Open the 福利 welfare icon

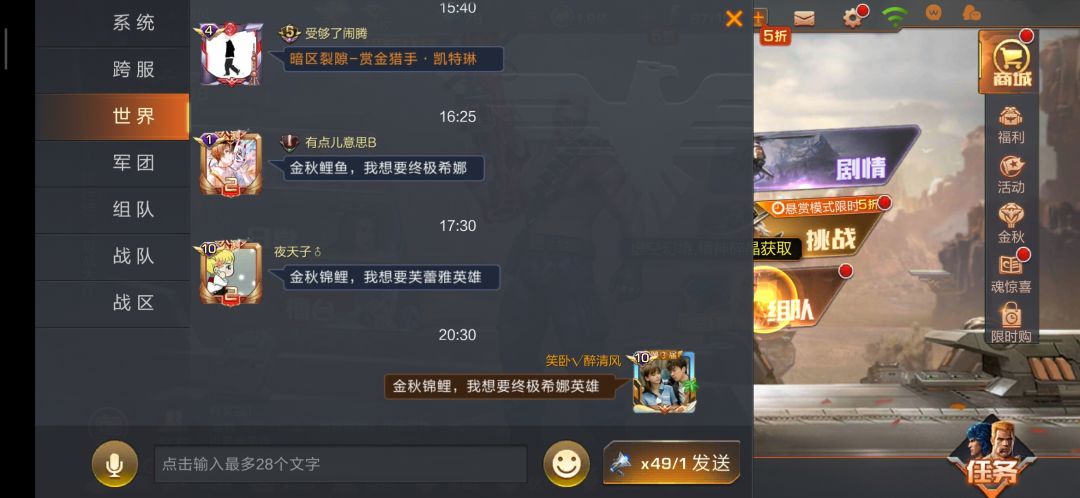1011,125
